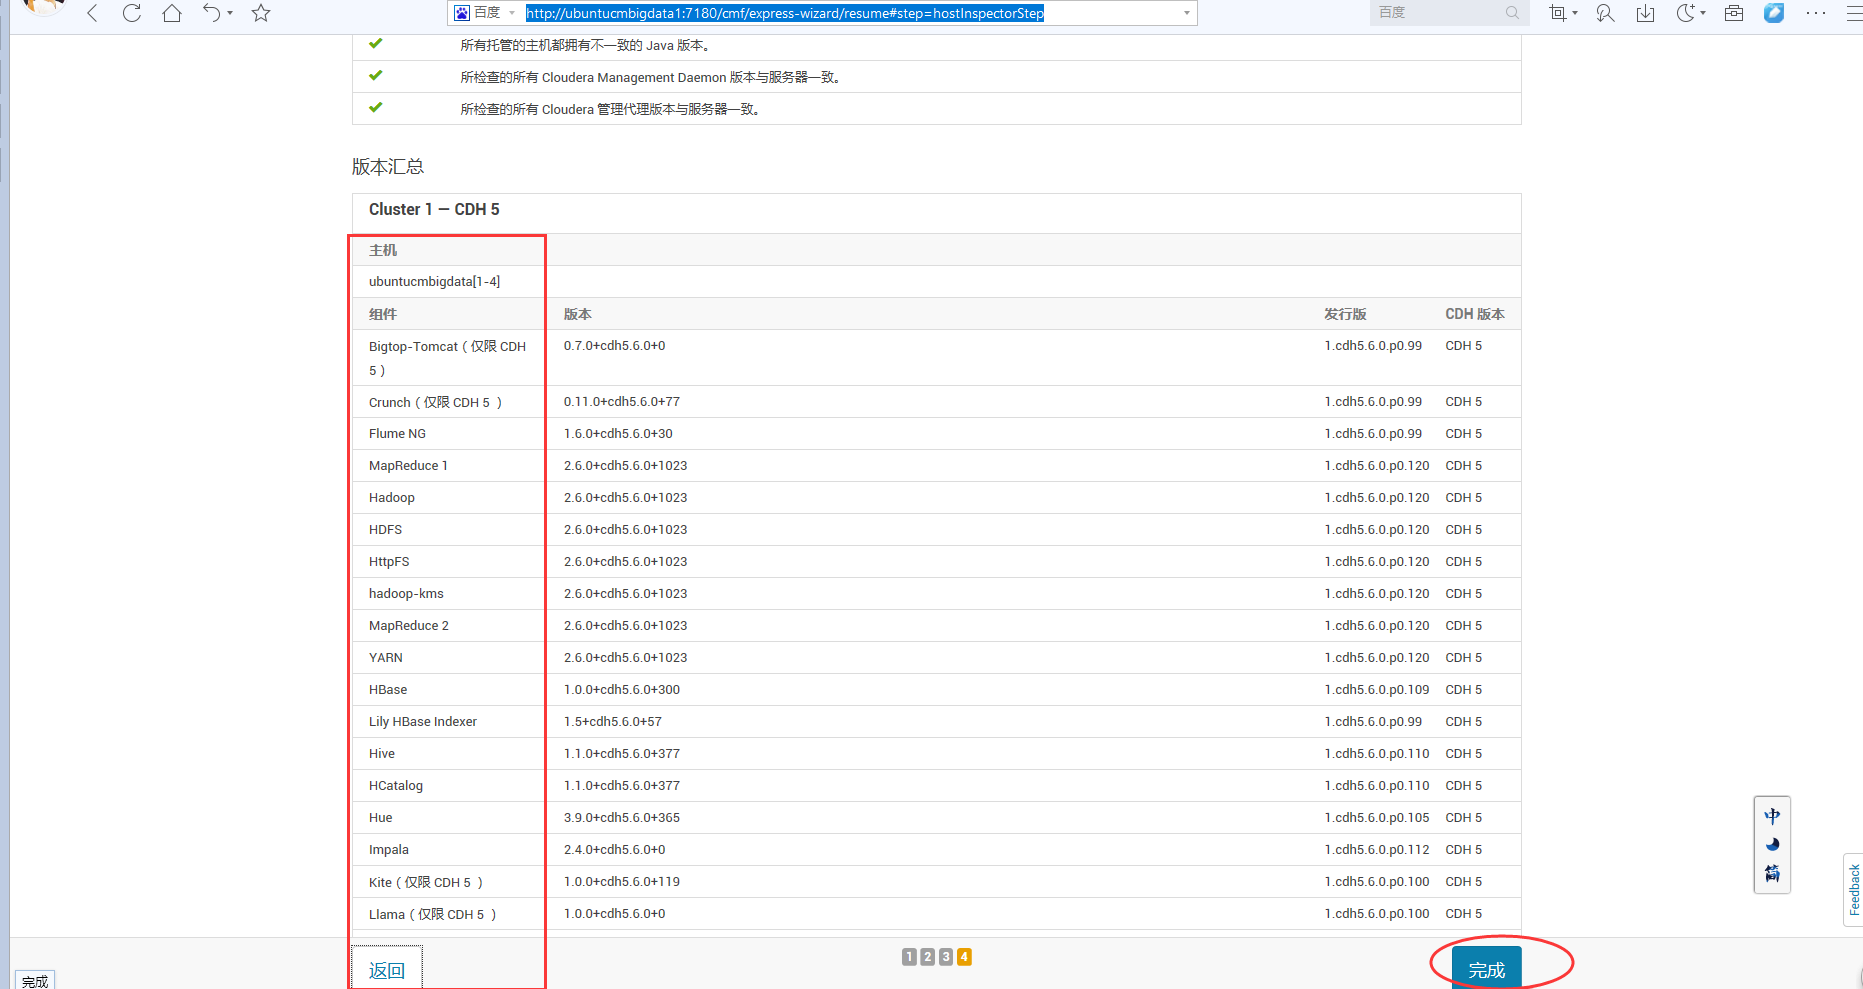Open the browser home page icon
The width and height of the screenshot is (1863, 989).
point(172,13)
